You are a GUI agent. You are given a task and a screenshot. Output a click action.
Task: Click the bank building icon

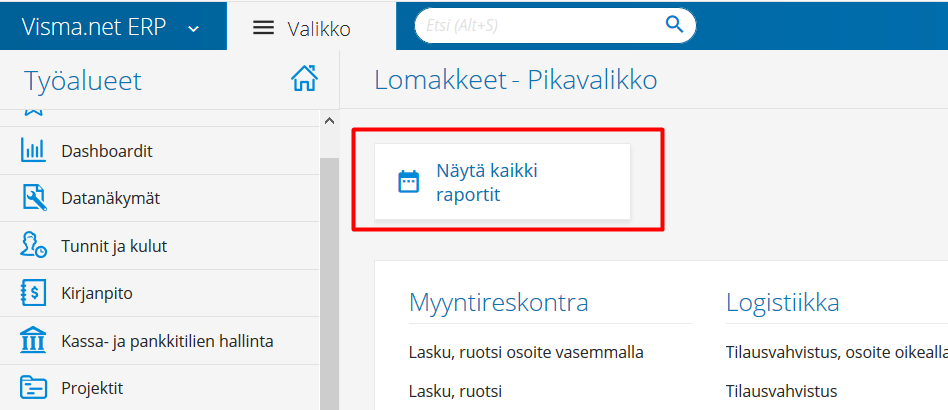[33, 341]
